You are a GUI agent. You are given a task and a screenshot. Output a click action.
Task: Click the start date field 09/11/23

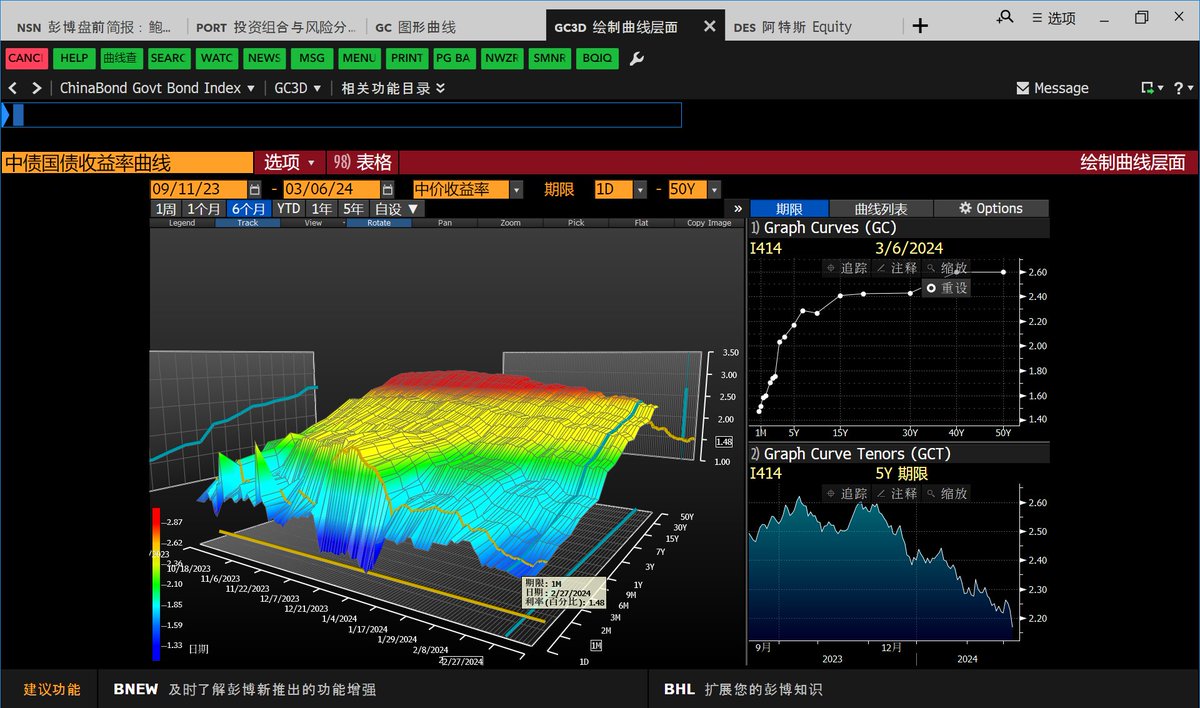coord(198,189)
